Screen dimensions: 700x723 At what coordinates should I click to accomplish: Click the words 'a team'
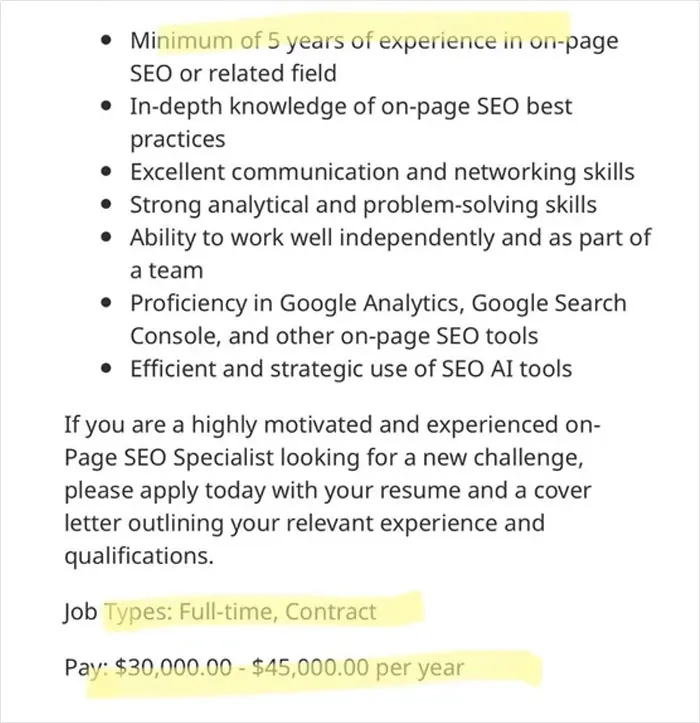click(x=166, y=271)
